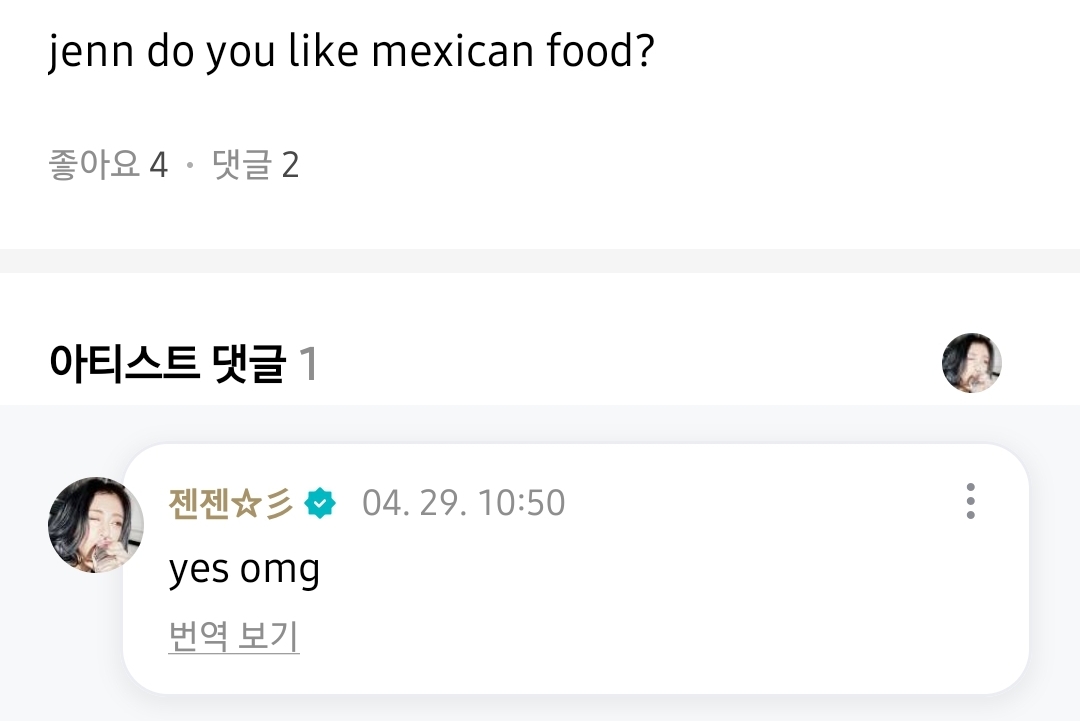Tap the 댓글 comments label
The height and width of the screenshot is (721, 1080).
pyautogui.click(x=242, y=165)
